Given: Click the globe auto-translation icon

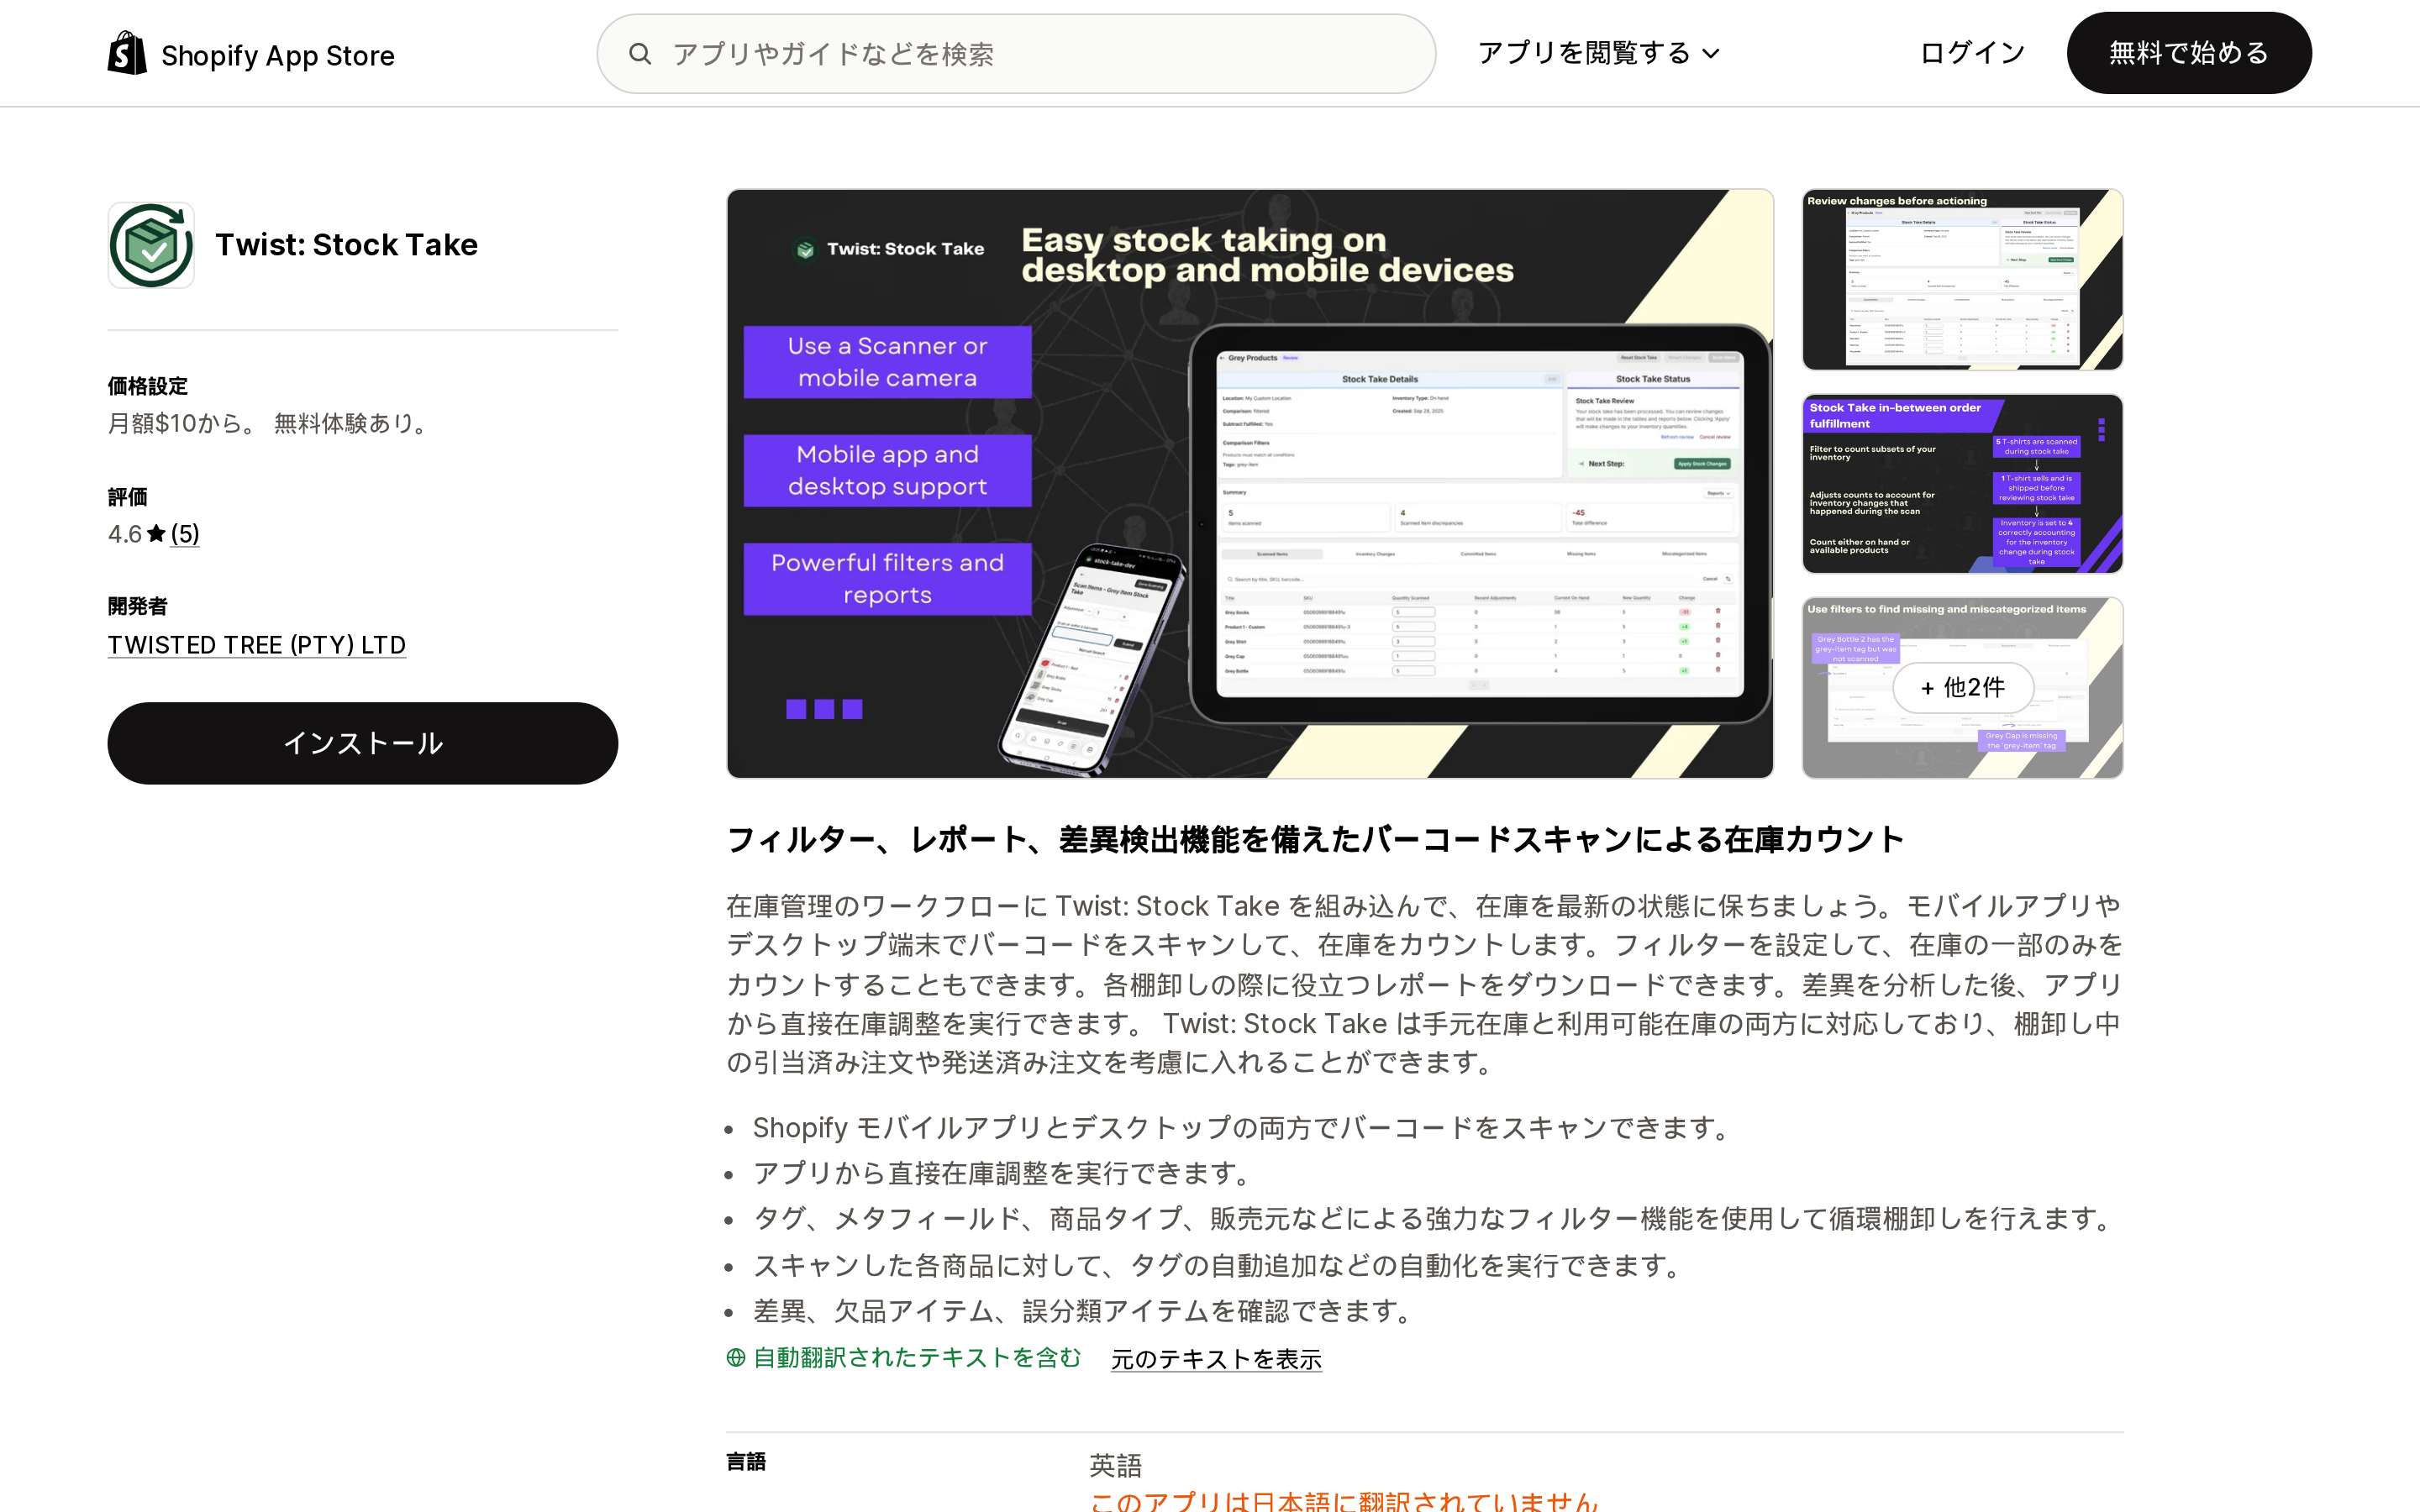Looking at the screenshot, I should point(736,1357).
